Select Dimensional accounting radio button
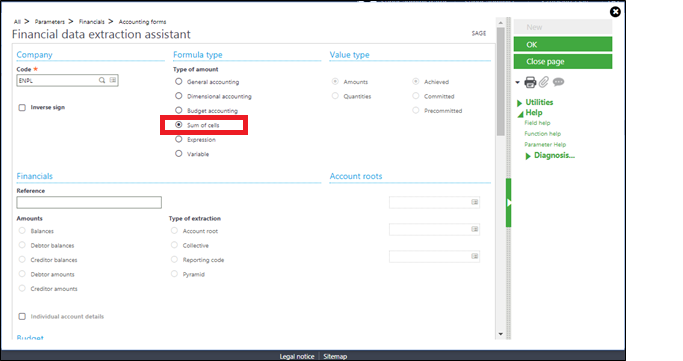The image size is (683, 361). 179,96
